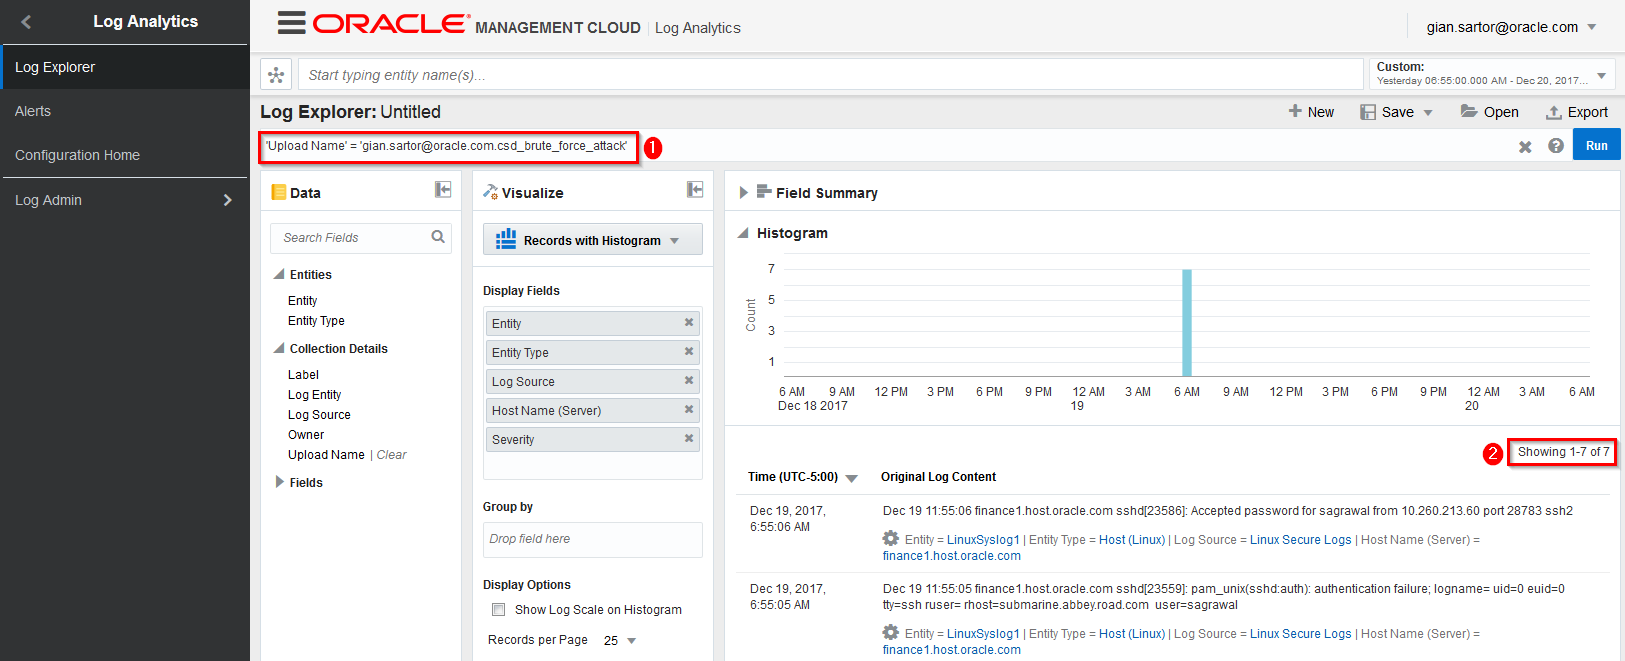Viewport: 1625px width, 661px height.
Task: Click the Export icon
Action: (x=1554, y=112)
